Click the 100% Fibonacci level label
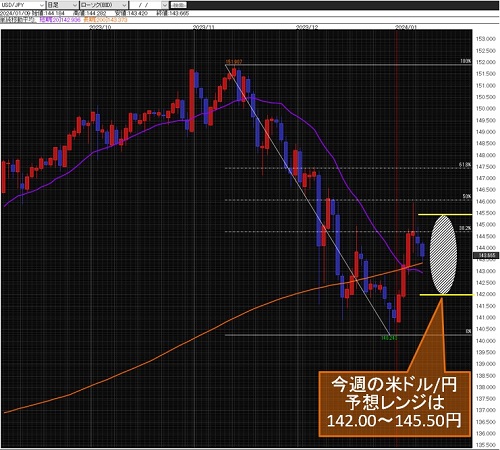 click(466, 61)
